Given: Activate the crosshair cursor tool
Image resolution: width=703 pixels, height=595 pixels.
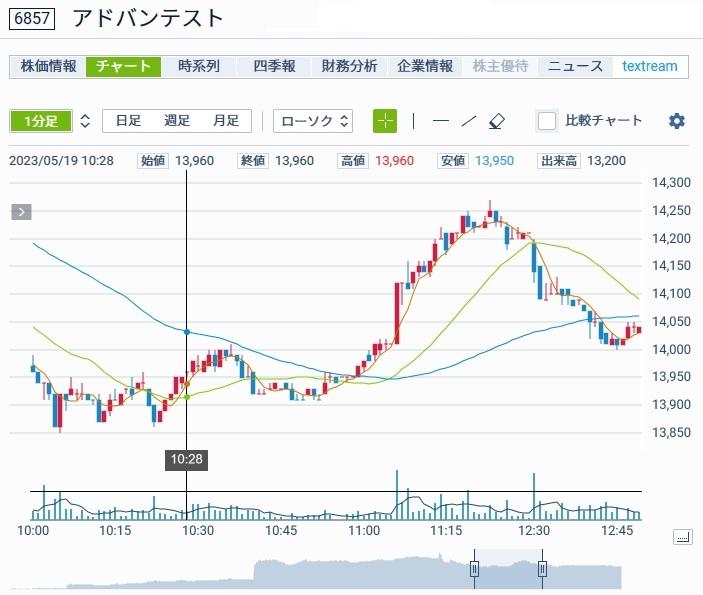Looking at the screenshot, I should pyautogui.click(x=385, y=121).
